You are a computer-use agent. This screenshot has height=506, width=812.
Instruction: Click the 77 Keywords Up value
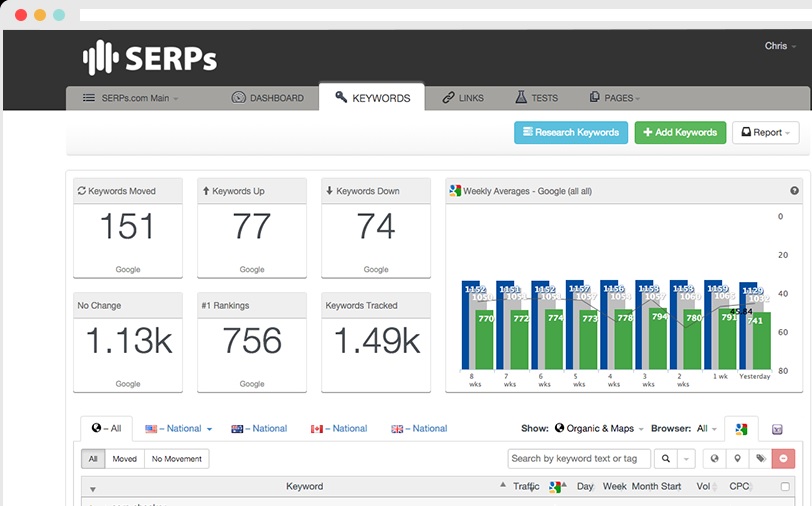coord(252,226)
